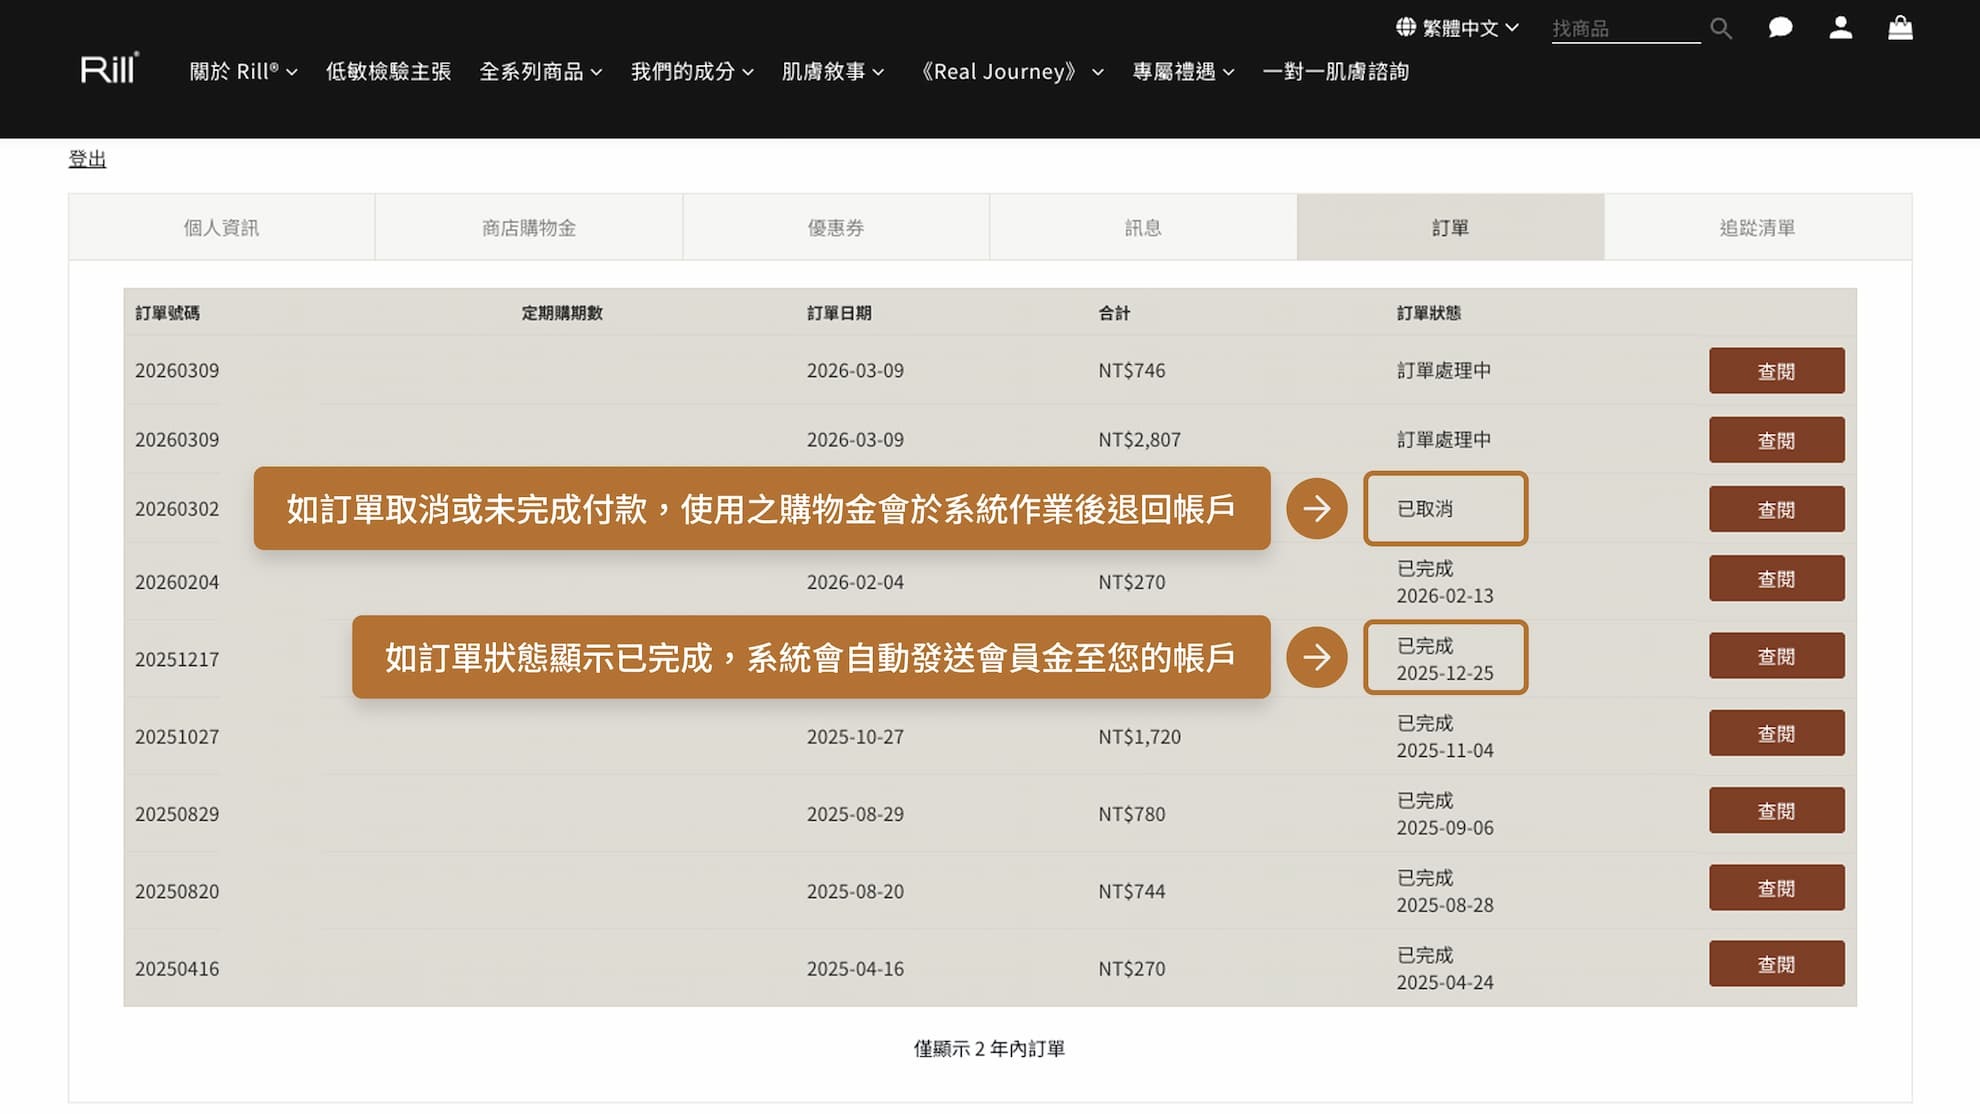This screenshot has width=1980, height=1114.
Task: Click the arrow circle beside 已取消 annotation
Action: tap(1317, 508)
